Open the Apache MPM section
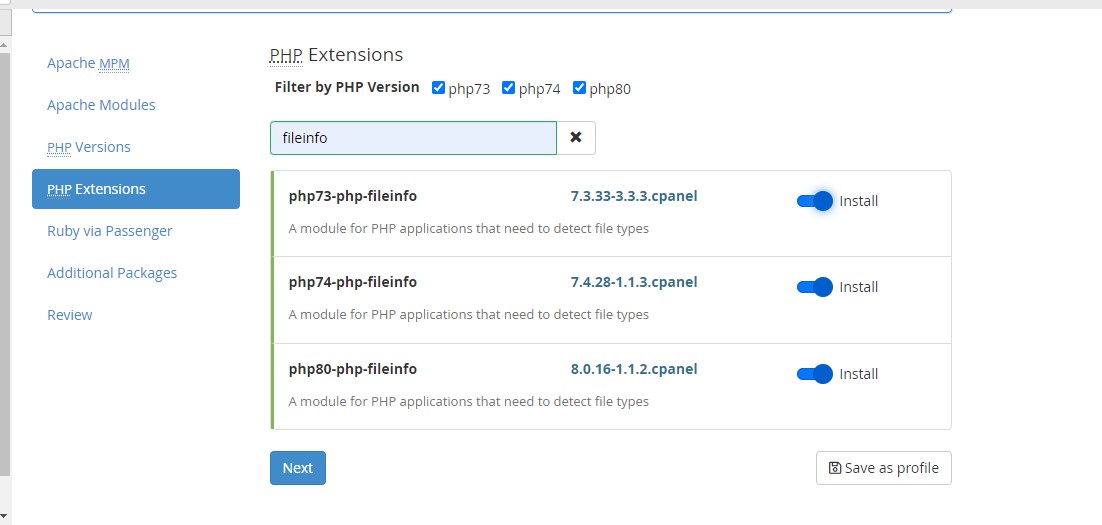Image resolution: width=1102 pixels, height=525 pixels. 89,63
